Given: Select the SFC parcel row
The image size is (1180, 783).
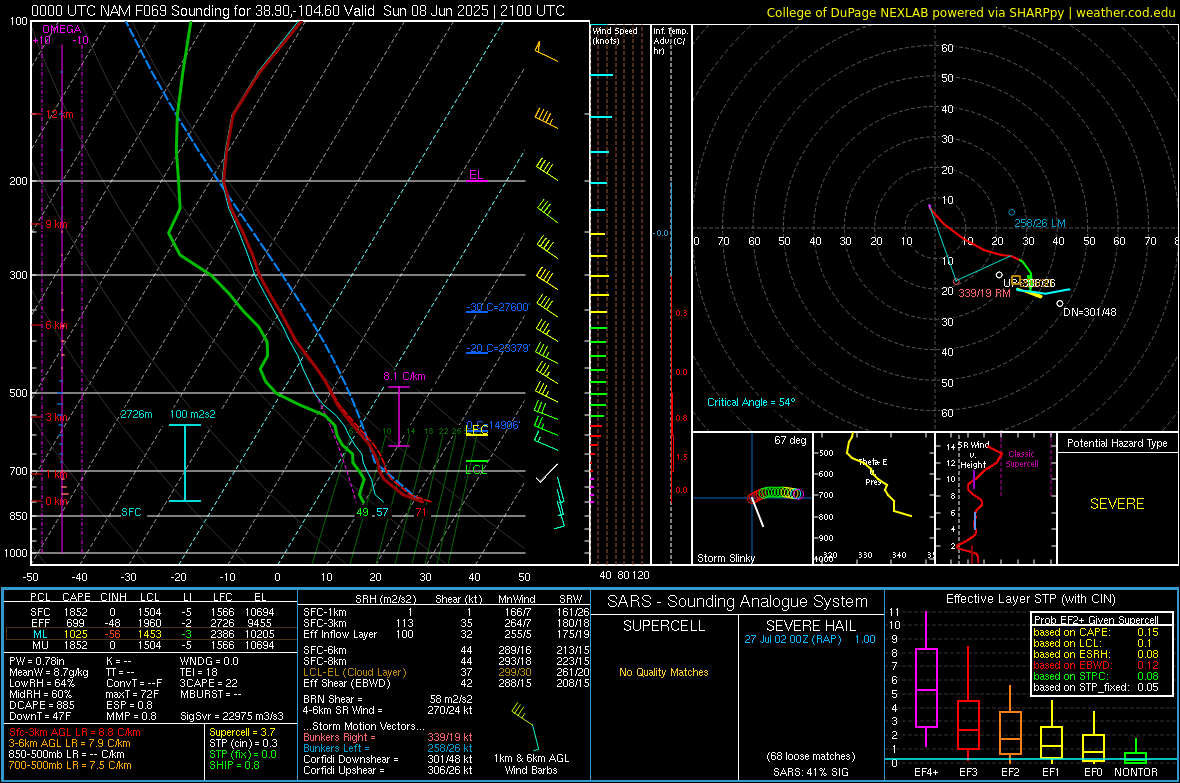Looking at the screenshot, I should pyautogui.click(x=151, y=612).
